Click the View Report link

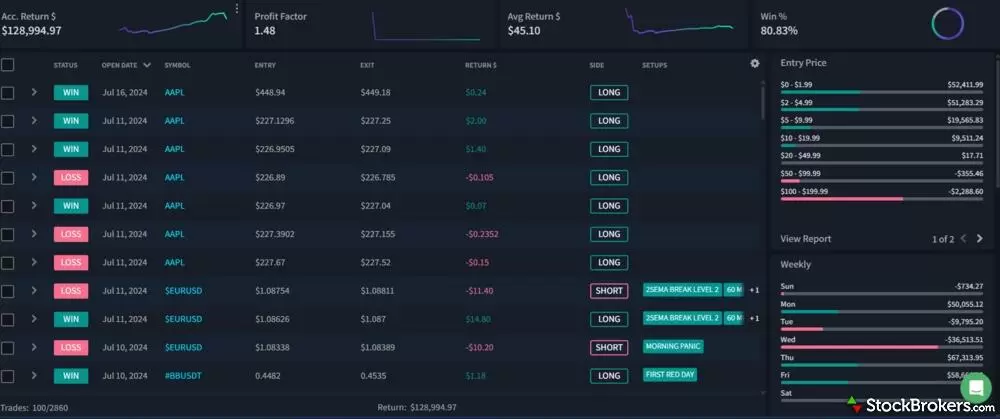point(805,239)
